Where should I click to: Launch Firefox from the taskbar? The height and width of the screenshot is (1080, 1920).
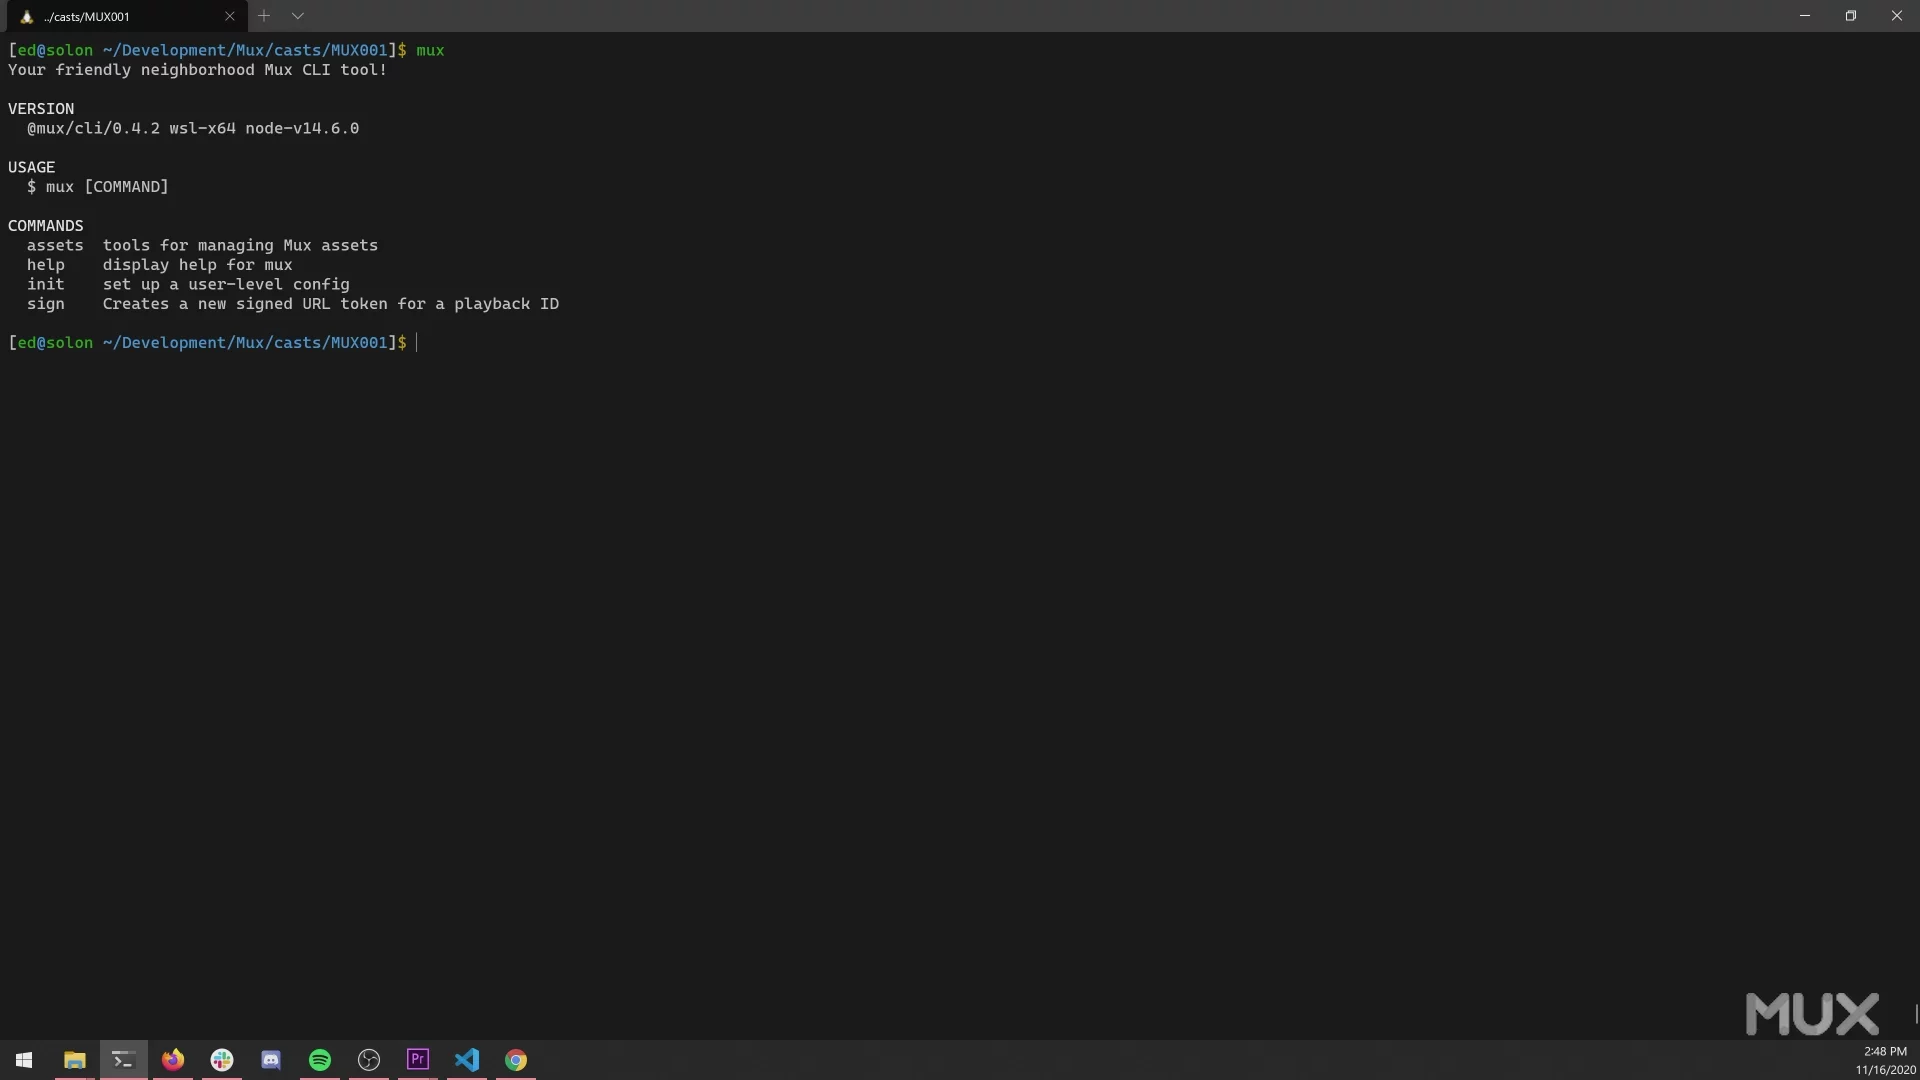(173, 1060)
